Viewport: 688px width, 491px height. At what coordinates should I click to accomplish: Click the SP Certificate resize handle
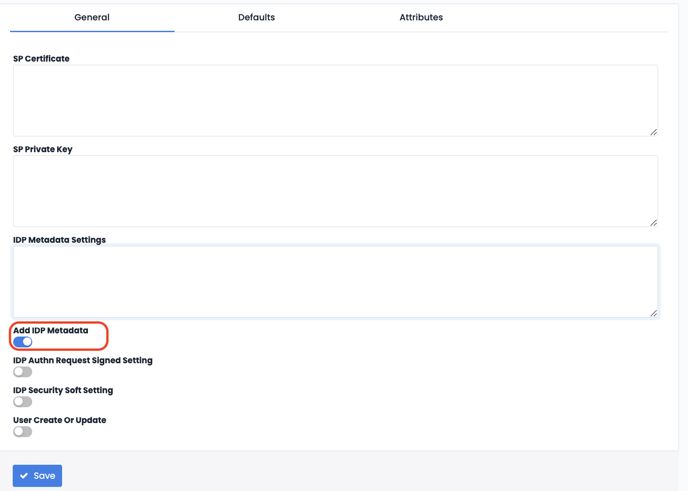653,131
